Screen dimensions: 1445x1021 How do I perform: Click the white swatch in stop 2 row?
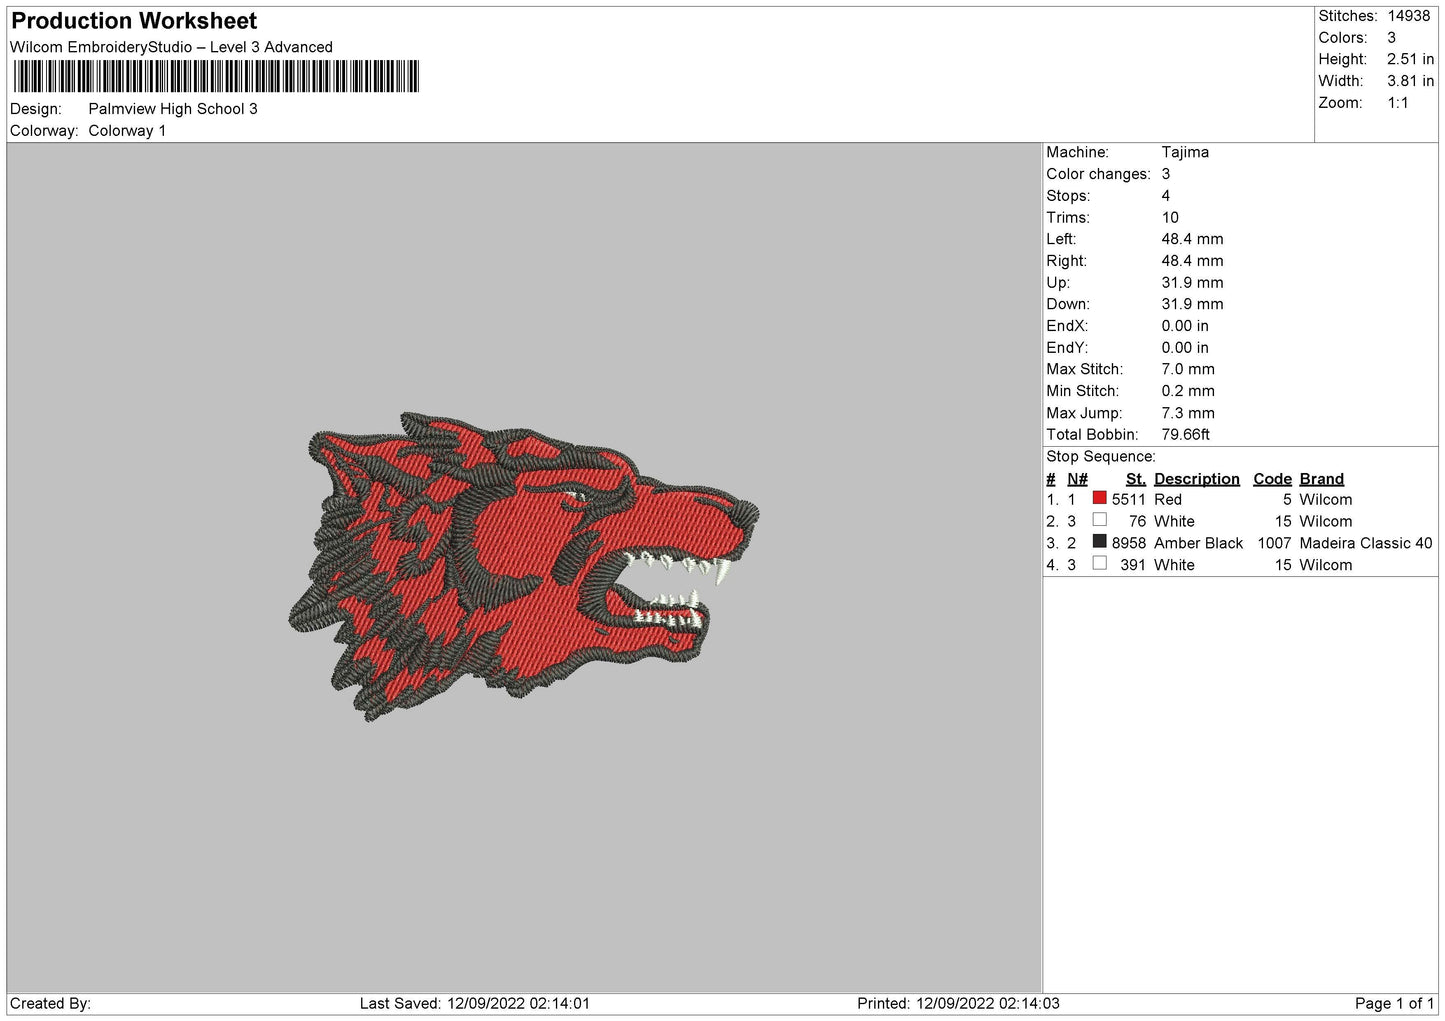(x=1100, y=520)
